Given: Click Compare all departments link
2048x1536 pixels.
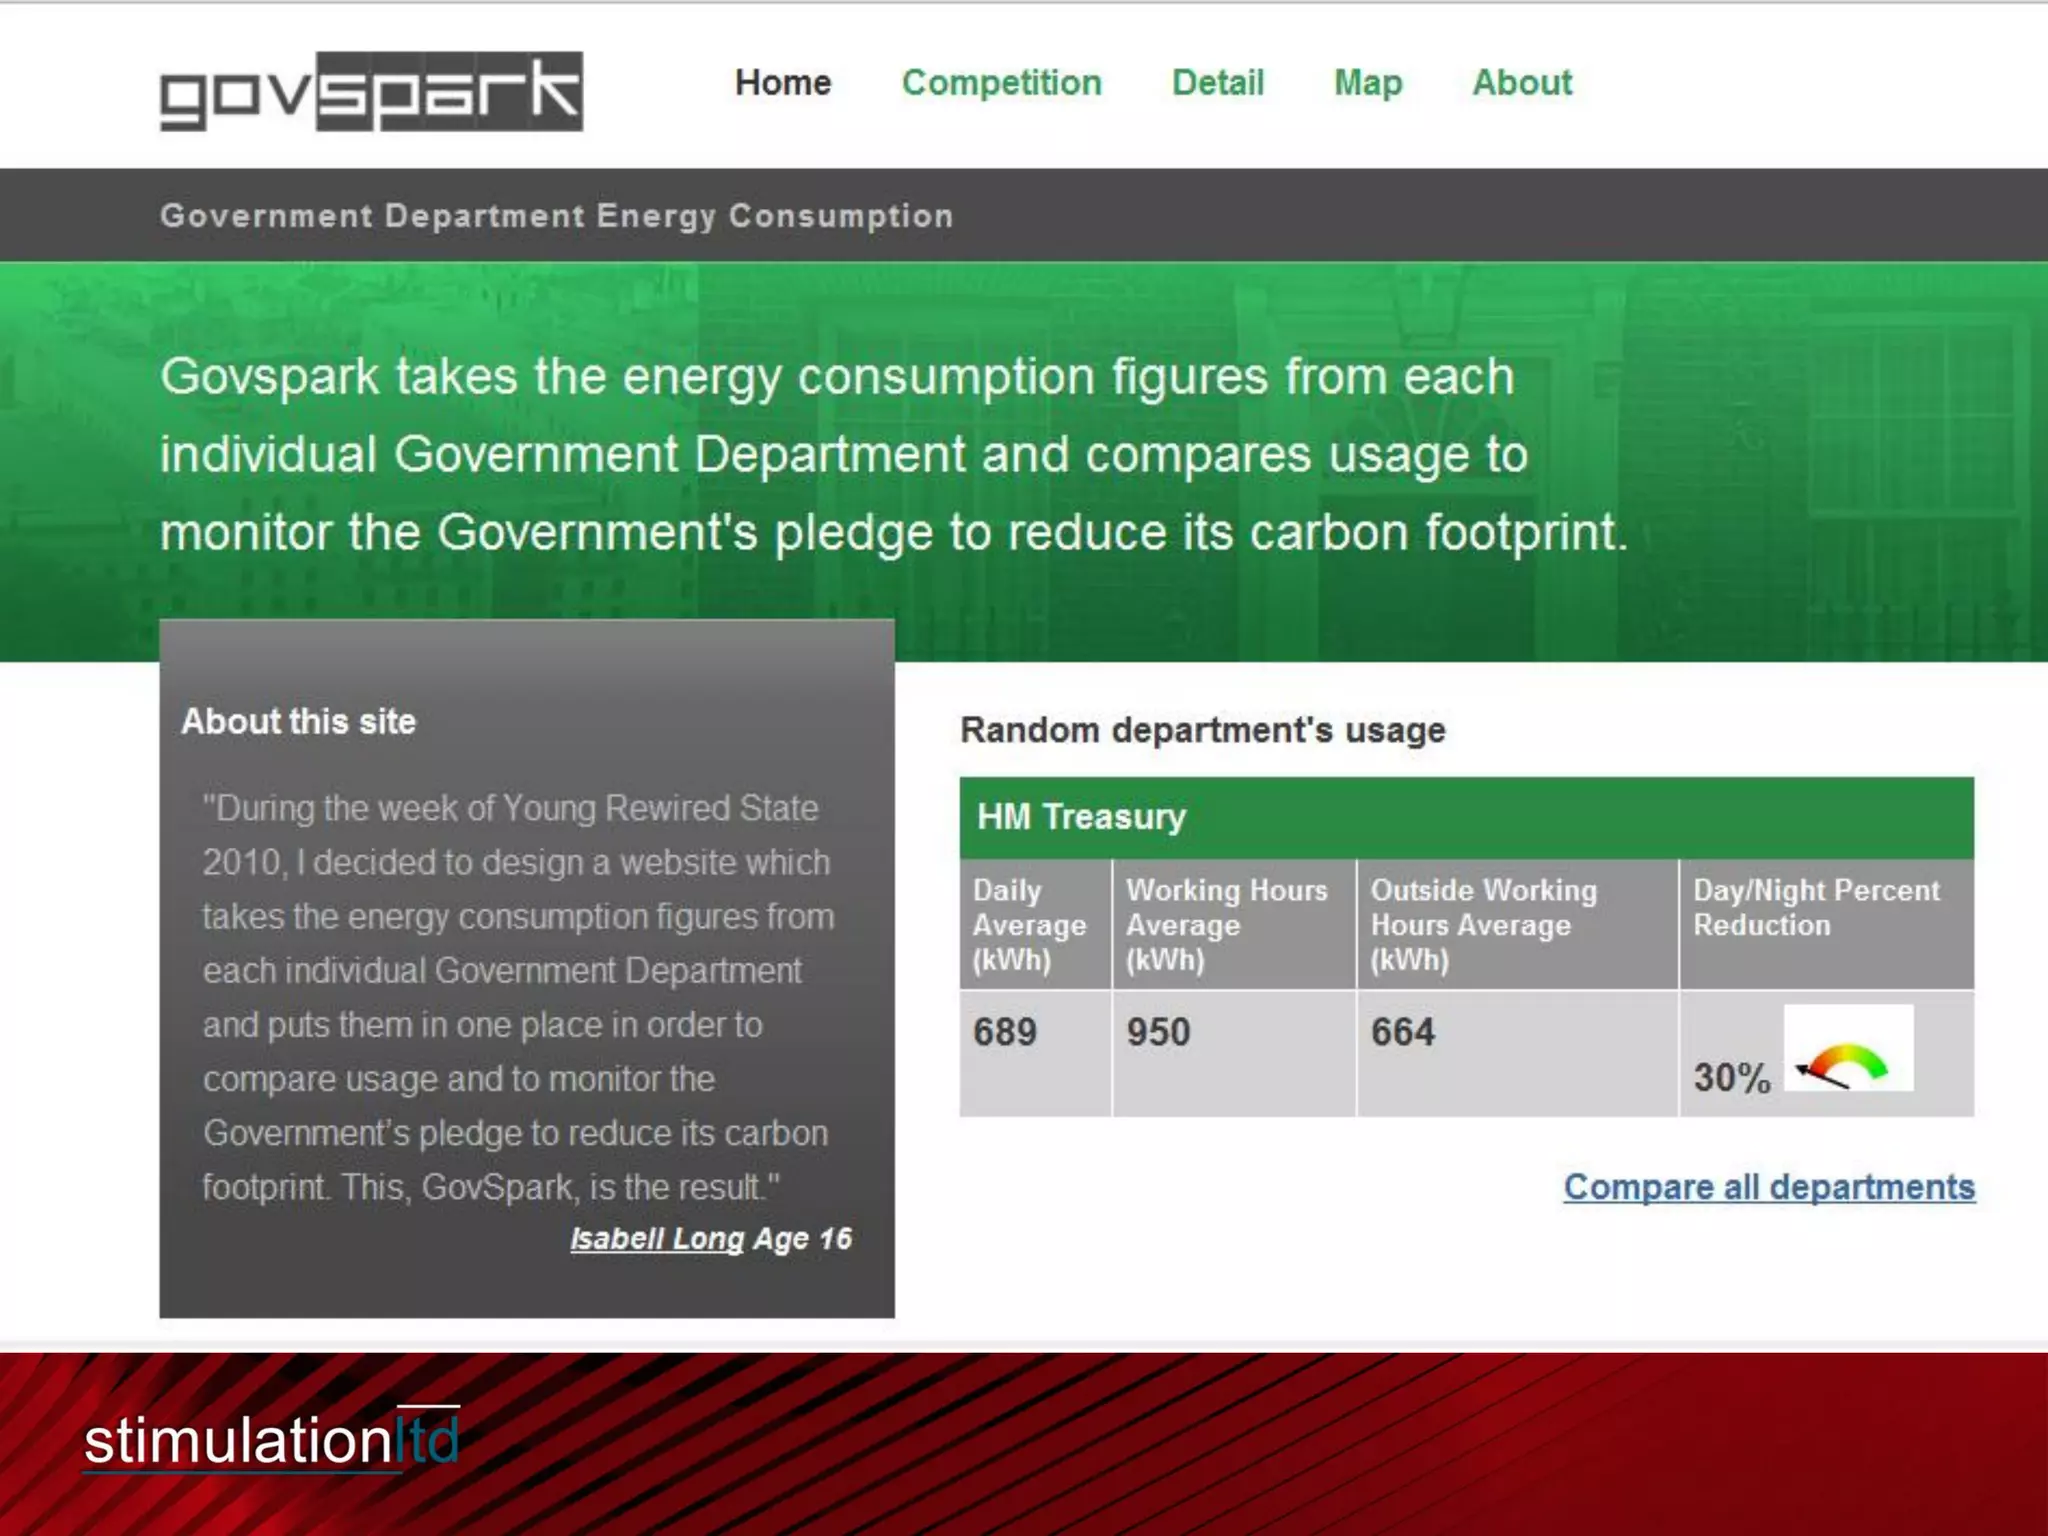Looking at the screenshot, I should click(x=1768, y=1187).
